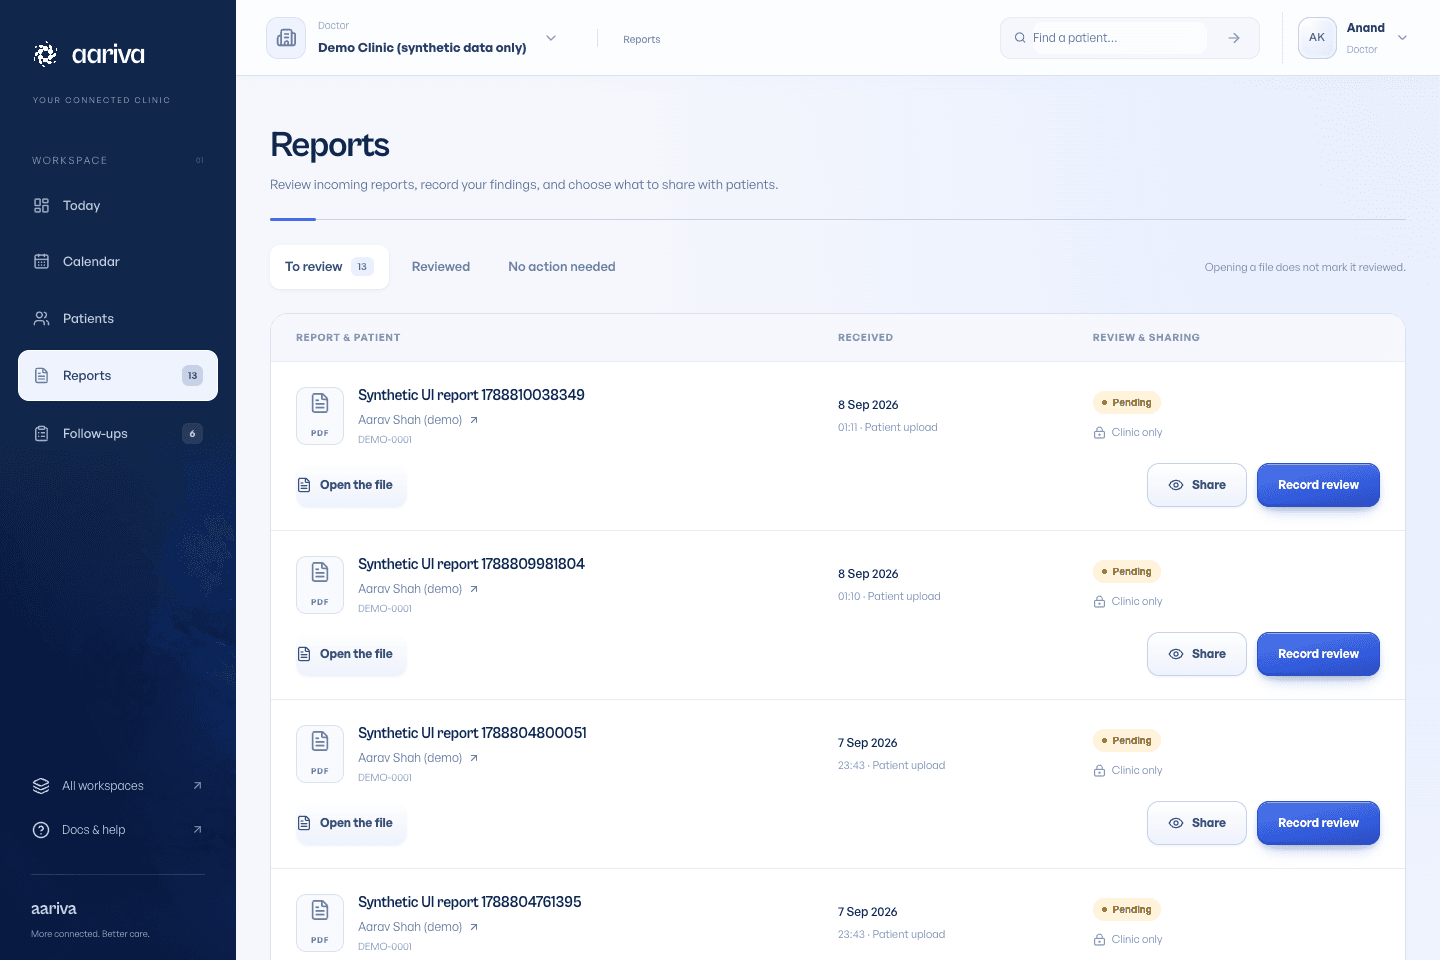Click the Patients people icon
This screenshot has height=960, width=1440.
(x=41, y=318)
